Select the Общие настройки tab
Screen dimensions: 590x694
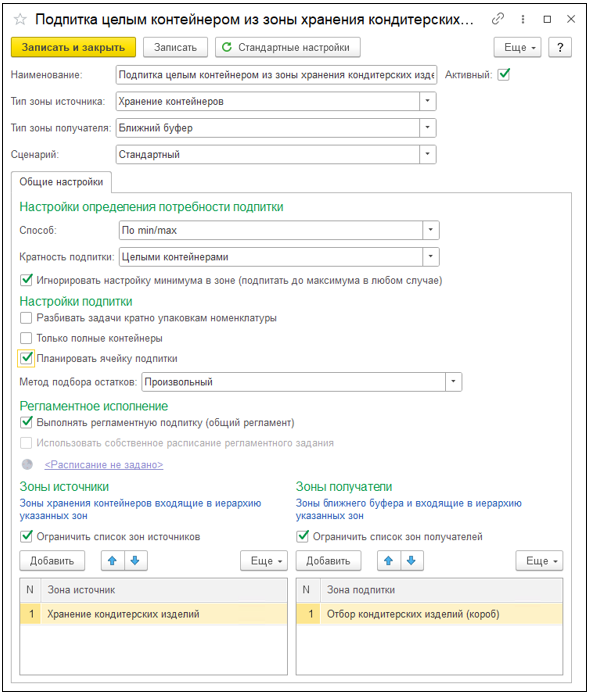pos(61,182)
